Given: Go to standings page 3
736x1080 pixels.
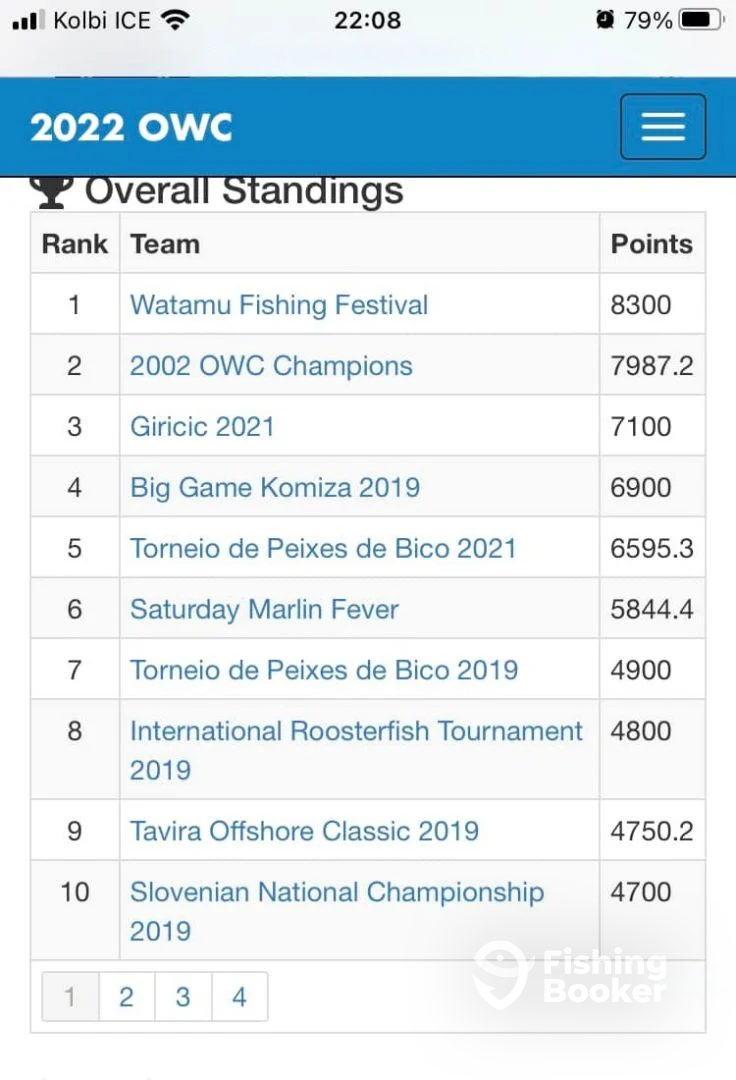Looking at the screenshot, I should tap(183, 997).
